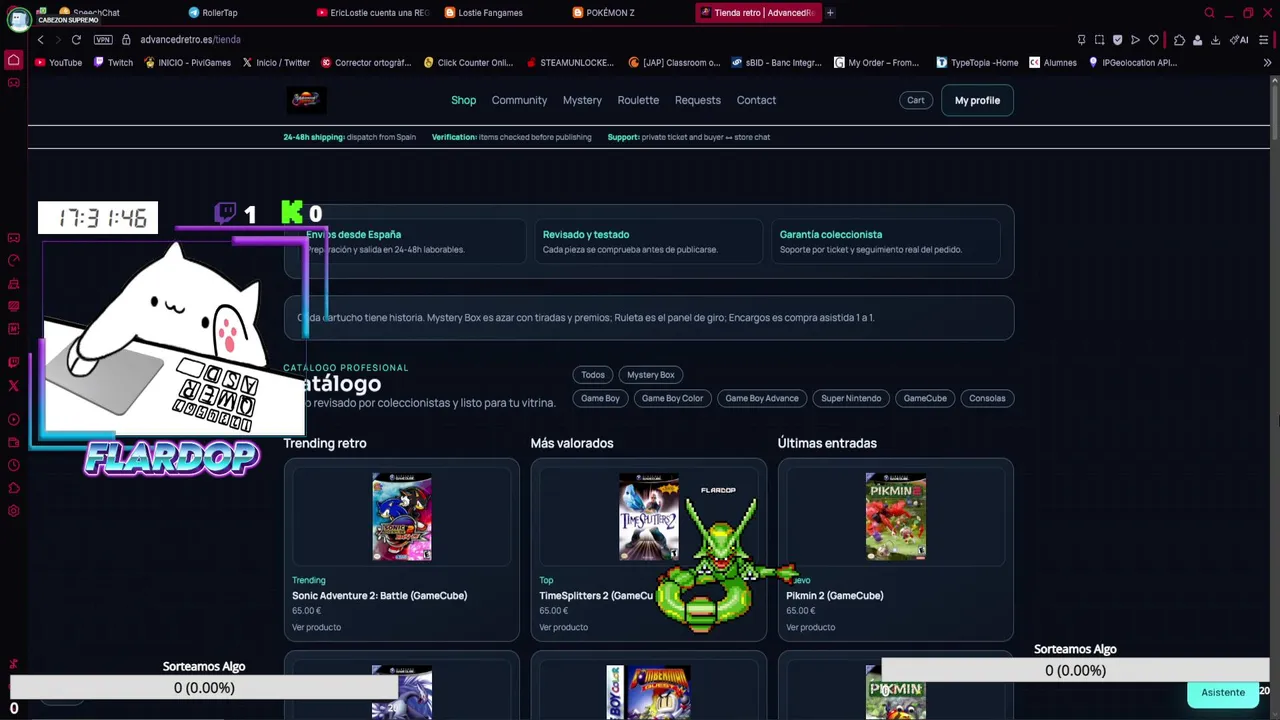Viewport: 1280px width, 720px height.
Task: Open the profile person icon in toolbar
Action: [x=1197, y=40]
